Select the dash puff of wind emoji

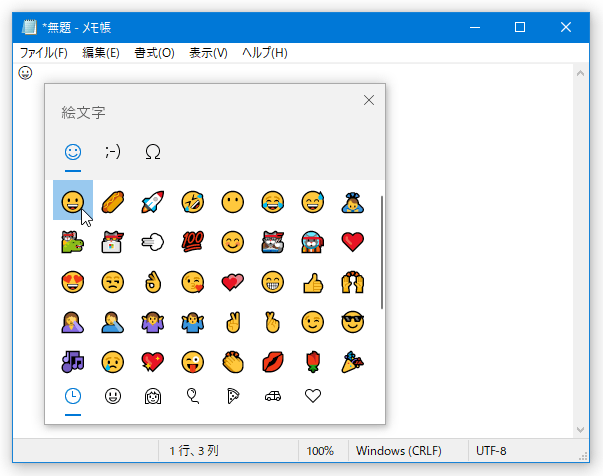click(153, 242)
